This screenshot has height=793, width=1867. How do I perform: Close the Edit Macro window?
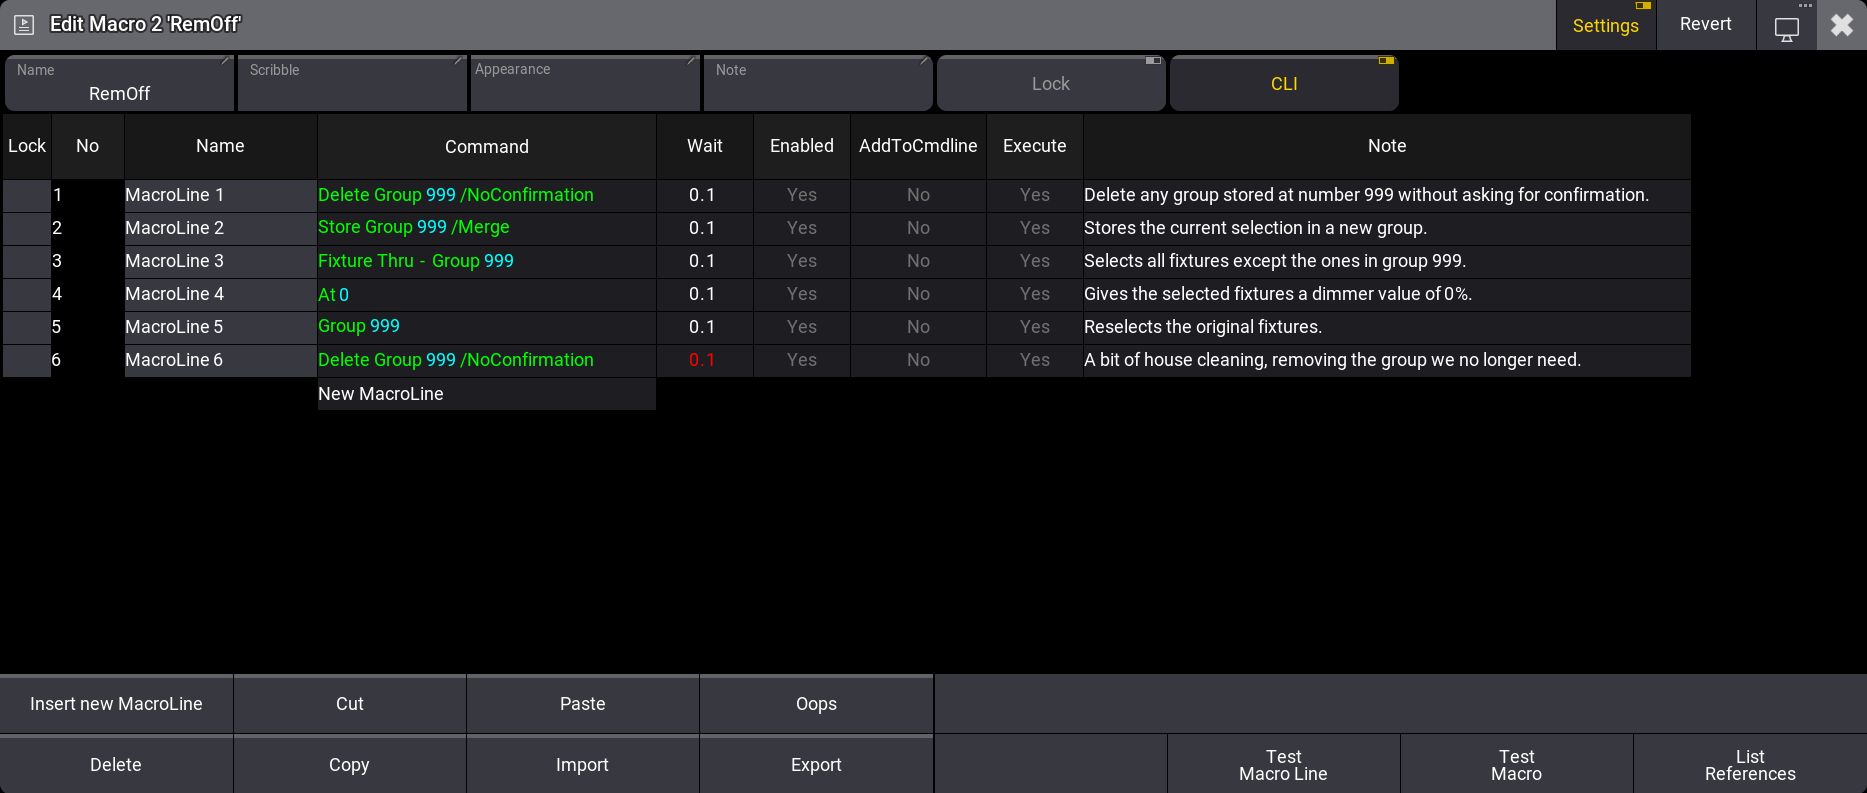[x=1841, y=25]
